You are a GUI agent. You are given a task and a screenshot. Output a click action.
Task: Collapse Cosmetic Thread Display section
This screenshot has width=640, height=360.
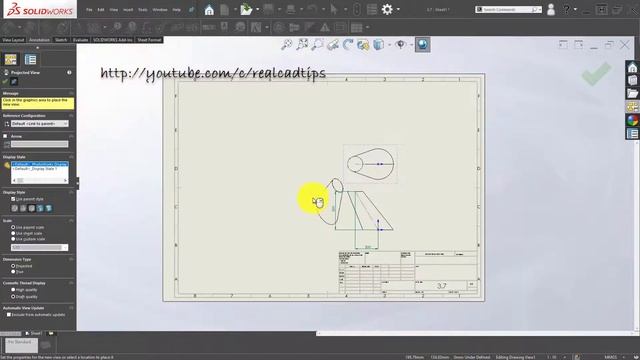click(71, 283)
